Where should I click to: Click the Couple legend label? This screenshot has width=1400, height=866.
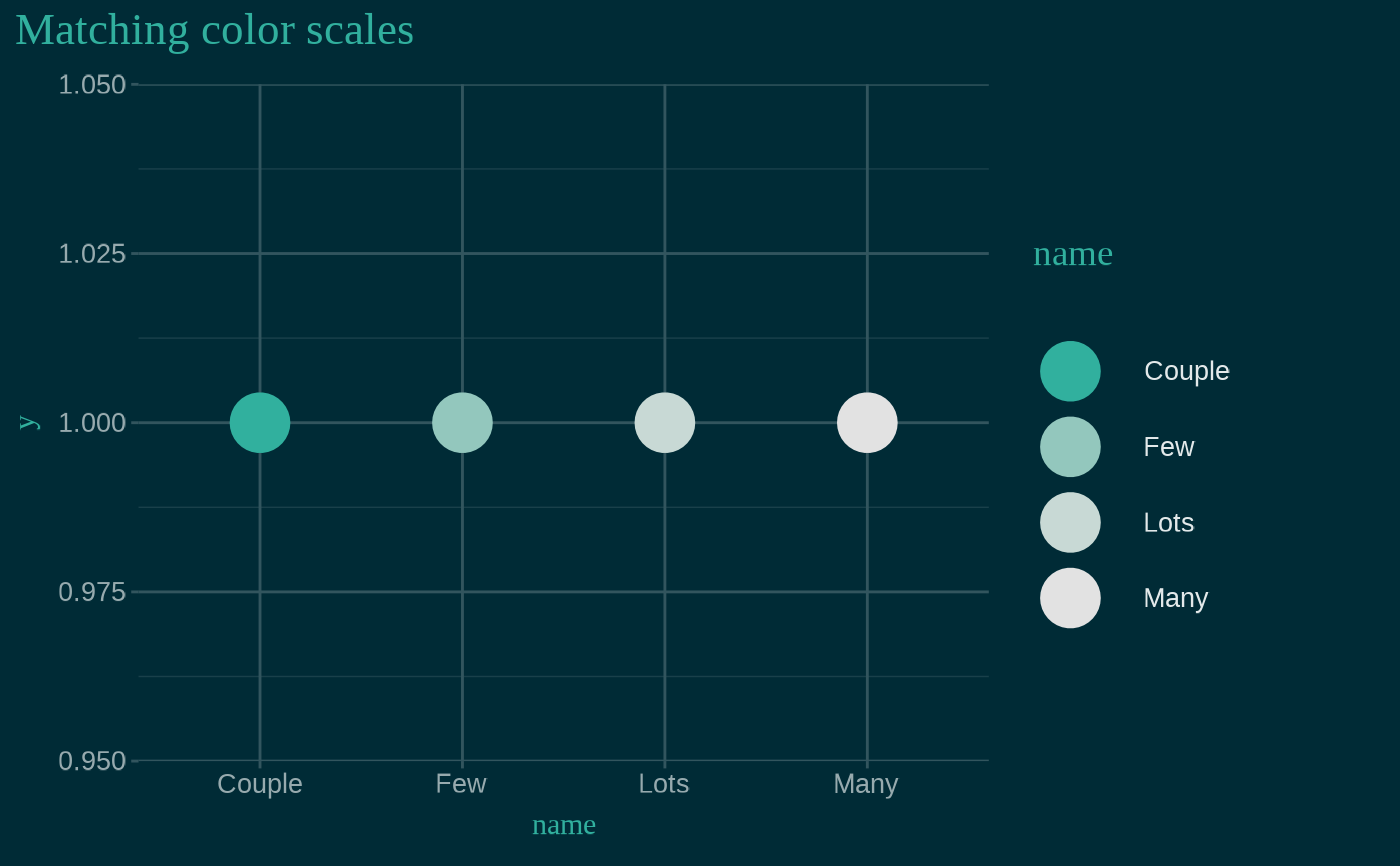[1187, 371]
